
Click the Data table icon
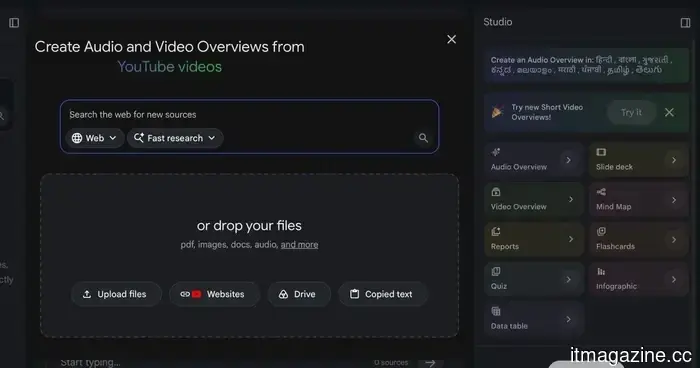[496, 311]
